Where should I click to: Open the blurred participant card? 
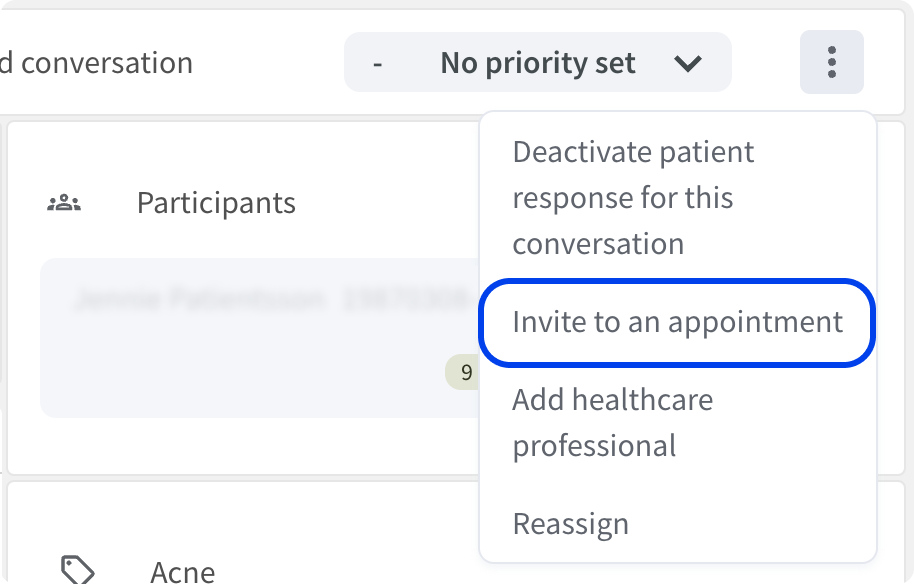(259, 337)
